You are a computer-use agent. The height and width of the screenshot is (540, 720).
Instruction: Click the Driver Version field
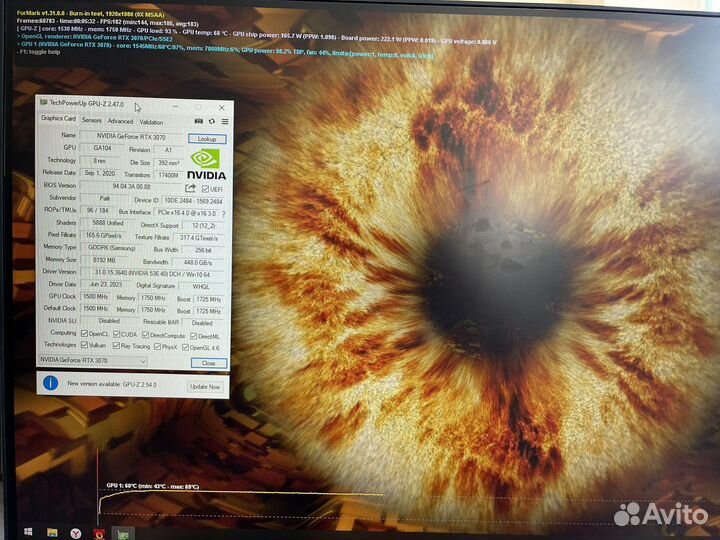click(x=152, y=273)
